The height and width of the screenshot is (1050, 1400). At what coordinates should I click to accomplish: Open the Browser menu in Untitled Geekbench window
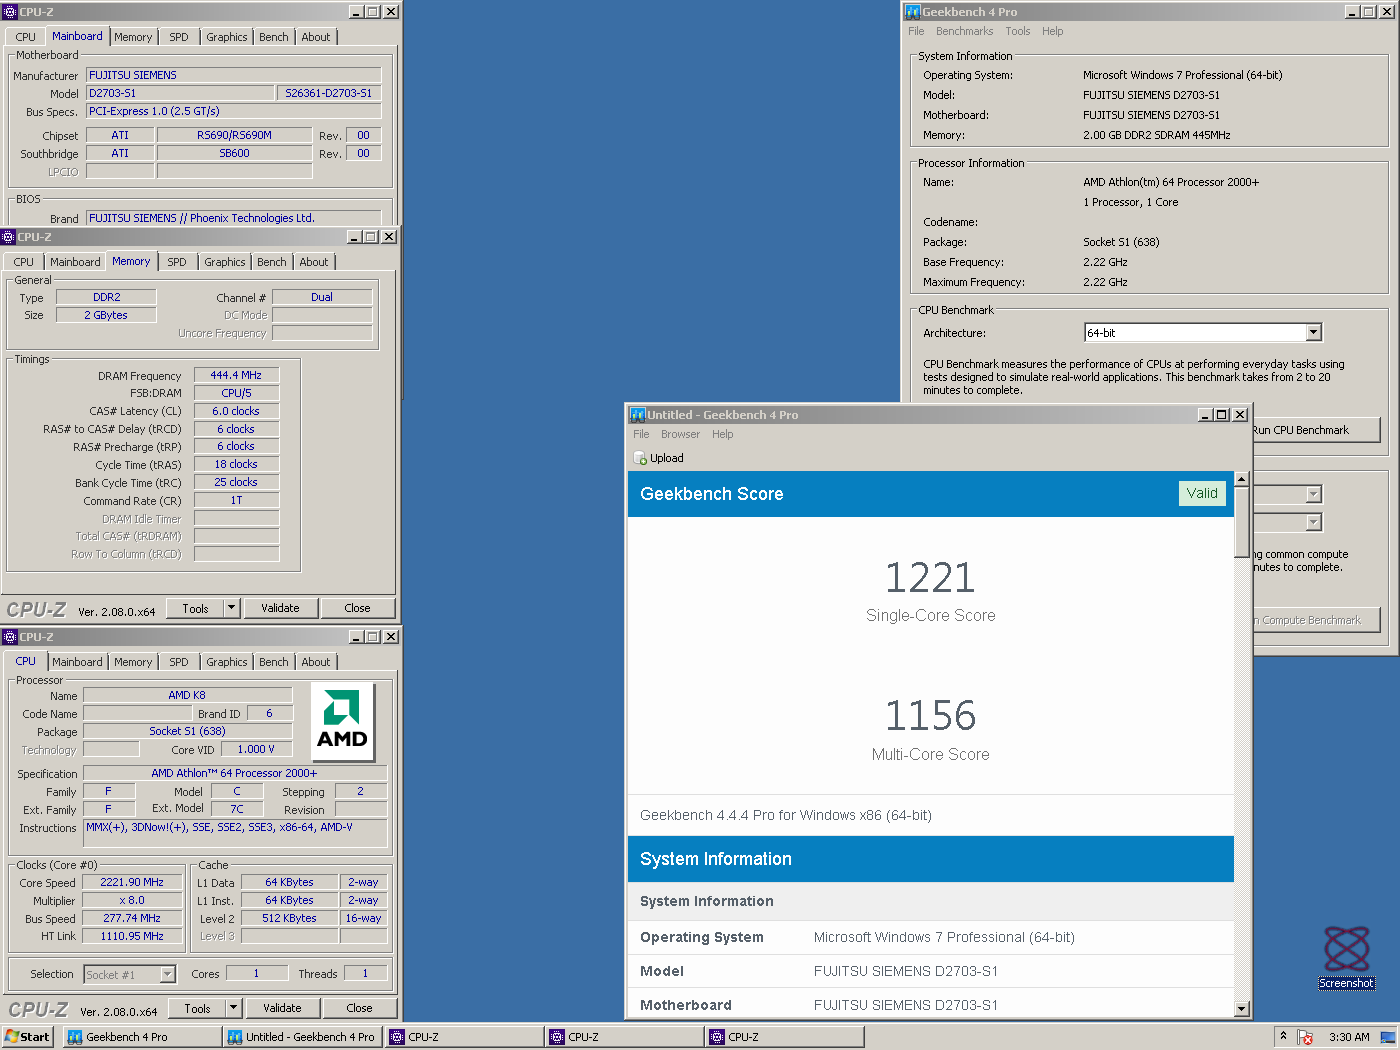tap(680, 434)
